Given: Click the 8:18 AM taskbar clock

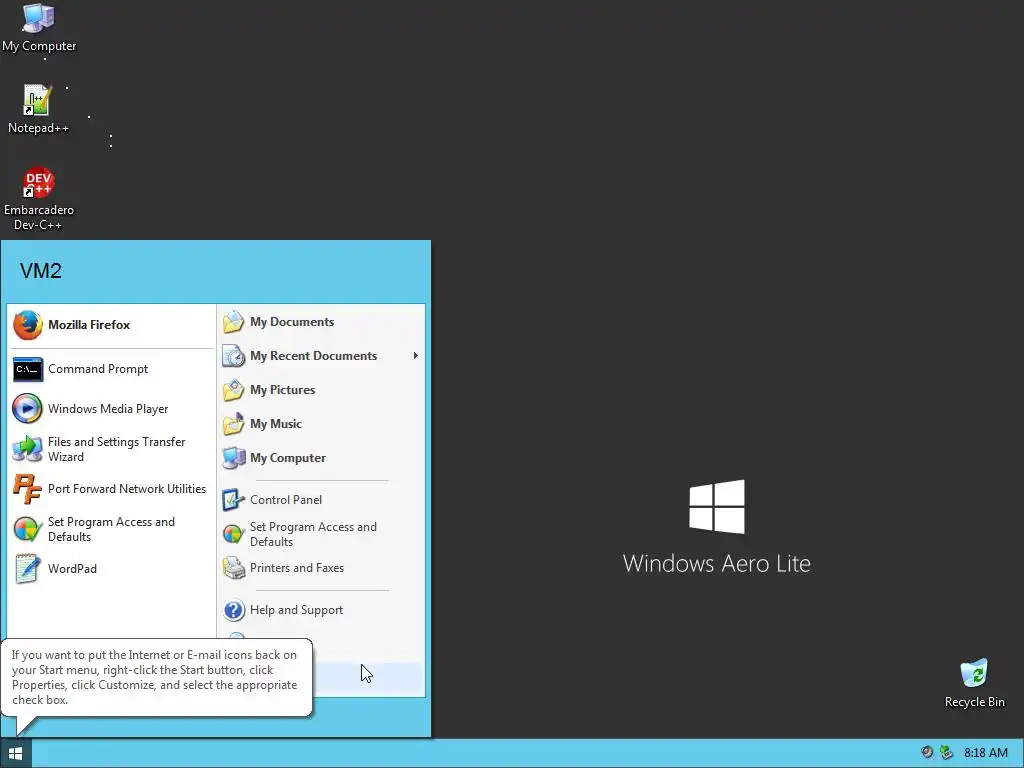Looking at the screenshot, I should pos(985,753).
